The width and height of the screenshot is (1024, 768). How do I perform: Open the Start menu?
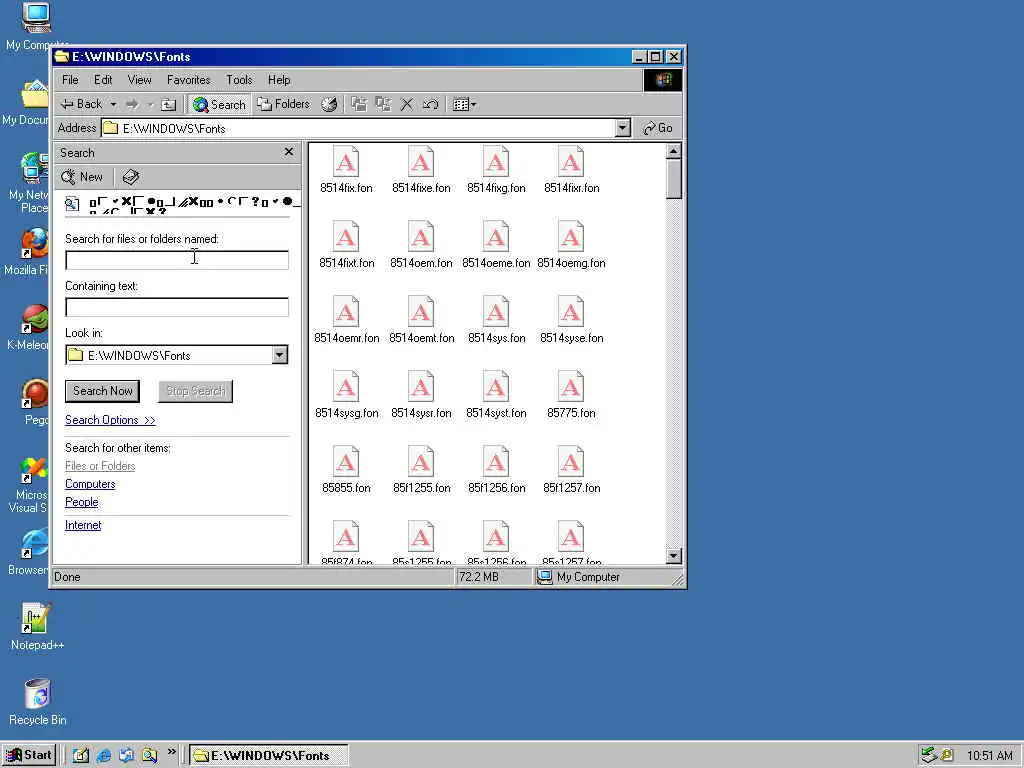pyautogui.click(x=29, y=755)
